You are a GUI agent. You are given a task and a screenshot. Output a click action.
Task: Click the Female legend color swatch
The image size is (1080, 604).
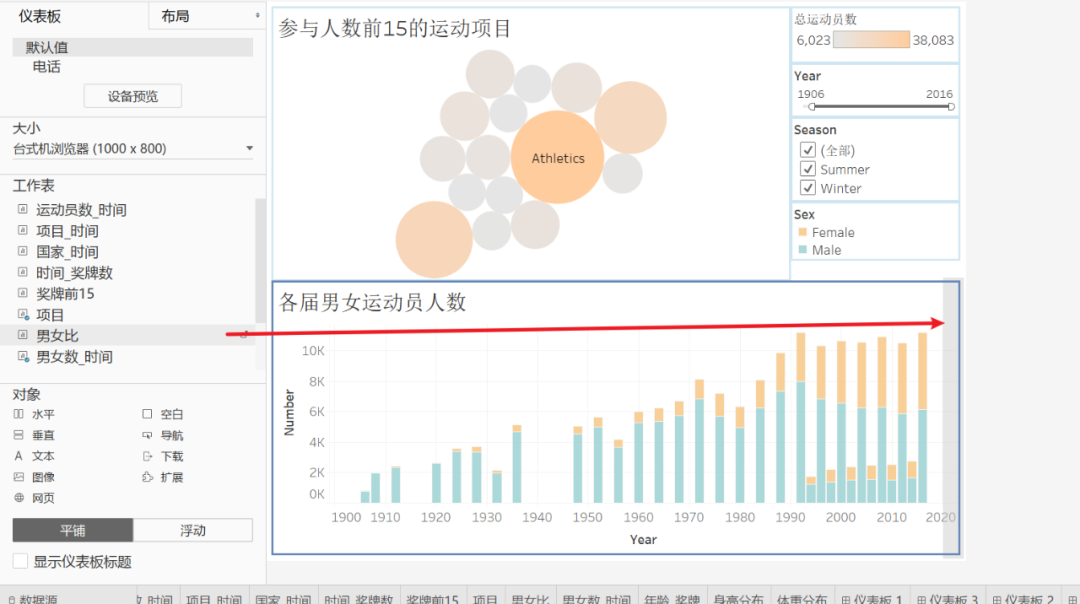click(x=802, y=232)
